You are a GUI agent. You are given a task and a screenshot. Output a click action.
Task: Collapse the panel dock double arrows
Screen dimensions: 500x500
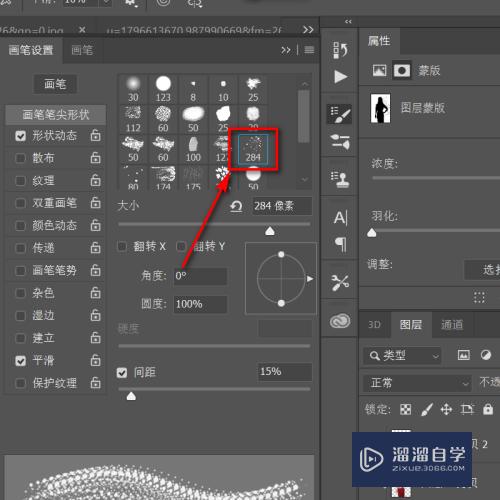[348, 22]
